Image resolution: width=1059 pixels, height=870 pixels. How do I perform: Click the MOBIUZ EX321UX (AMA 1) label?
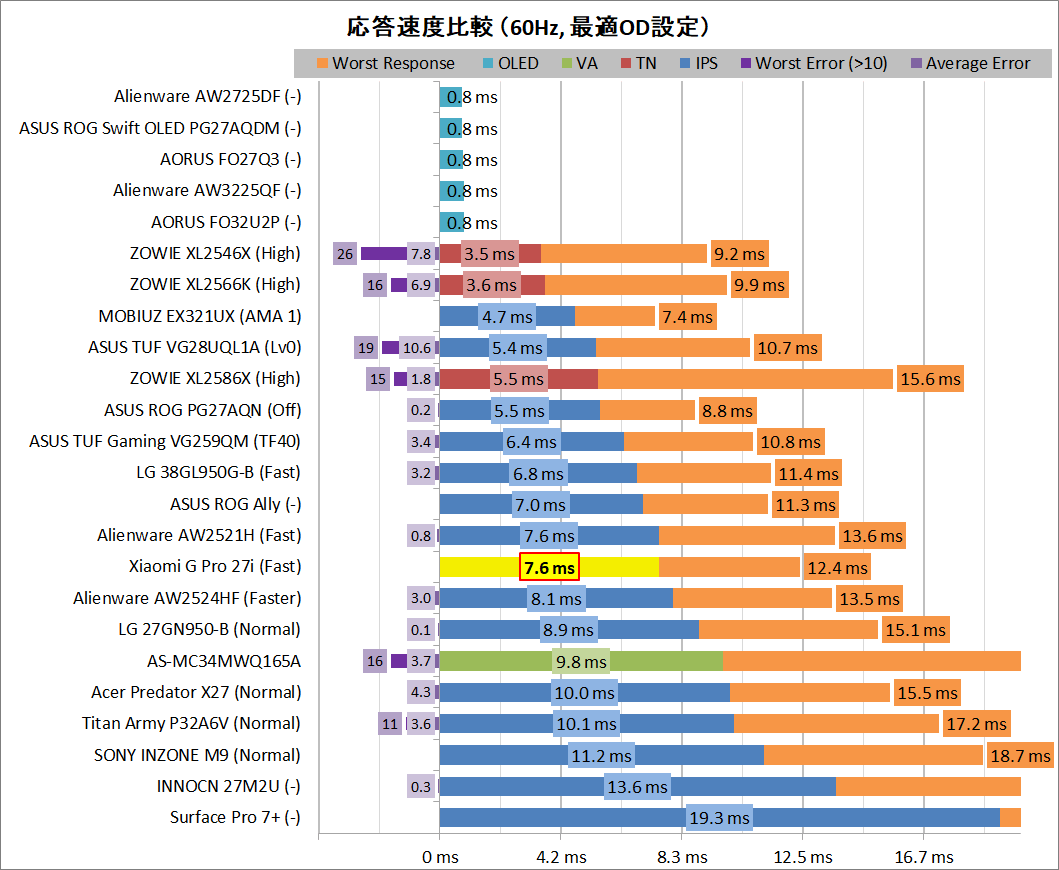(x=200, y=316)
